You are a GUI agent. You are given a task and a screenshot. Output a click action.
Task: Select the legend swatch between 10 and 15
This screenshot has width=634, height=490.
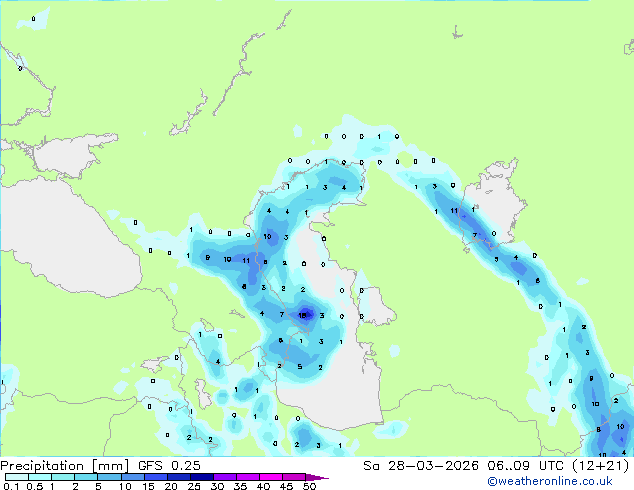(x=132, y=477)
